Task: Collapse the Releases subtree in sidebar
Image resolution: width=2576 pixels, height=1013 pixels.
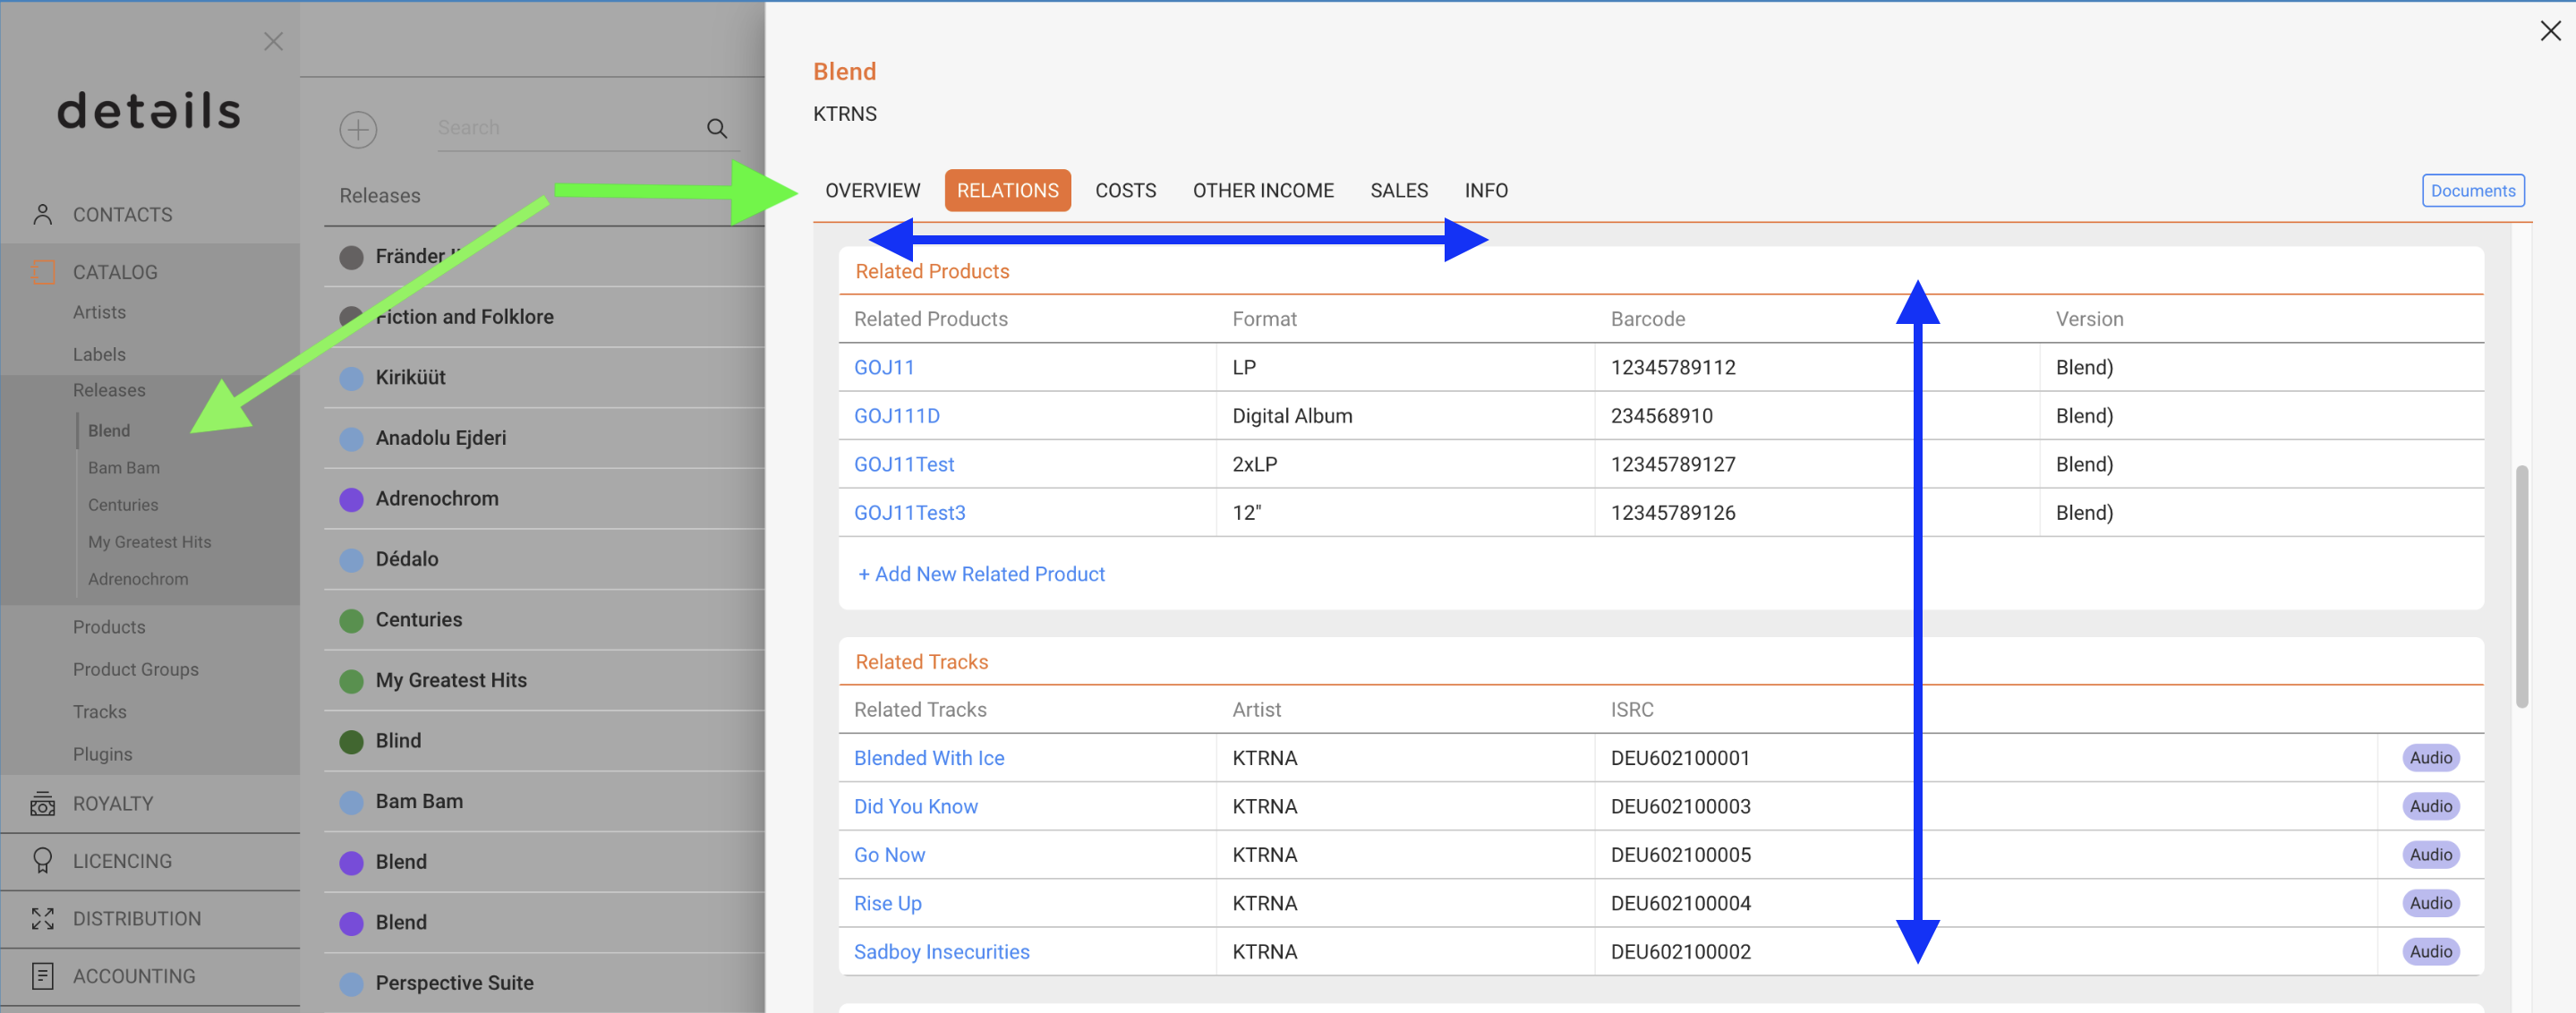Action: tap(109, 390)
